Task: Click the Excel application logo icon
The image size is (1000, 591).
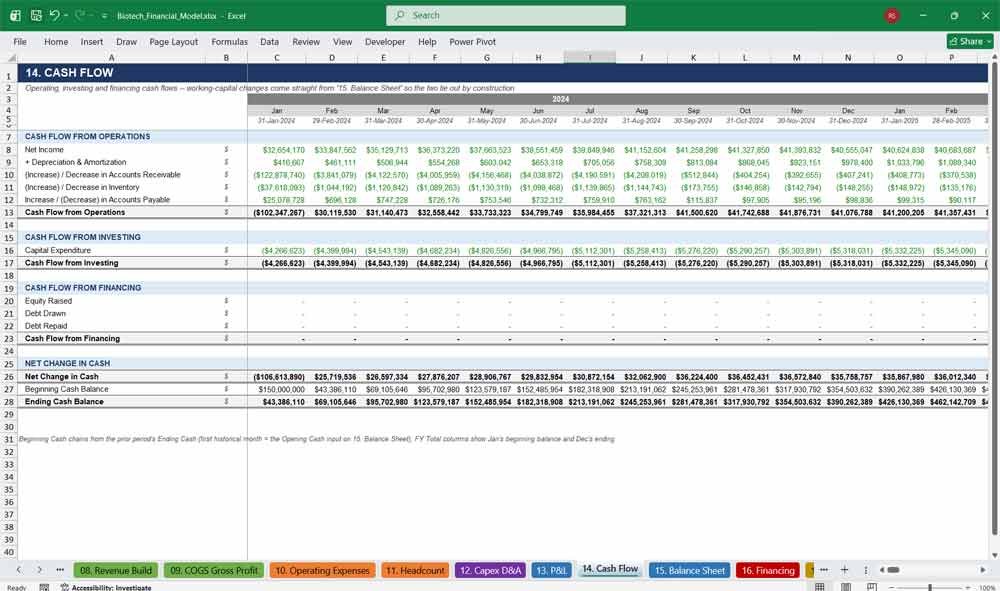Action: point(15,15)
